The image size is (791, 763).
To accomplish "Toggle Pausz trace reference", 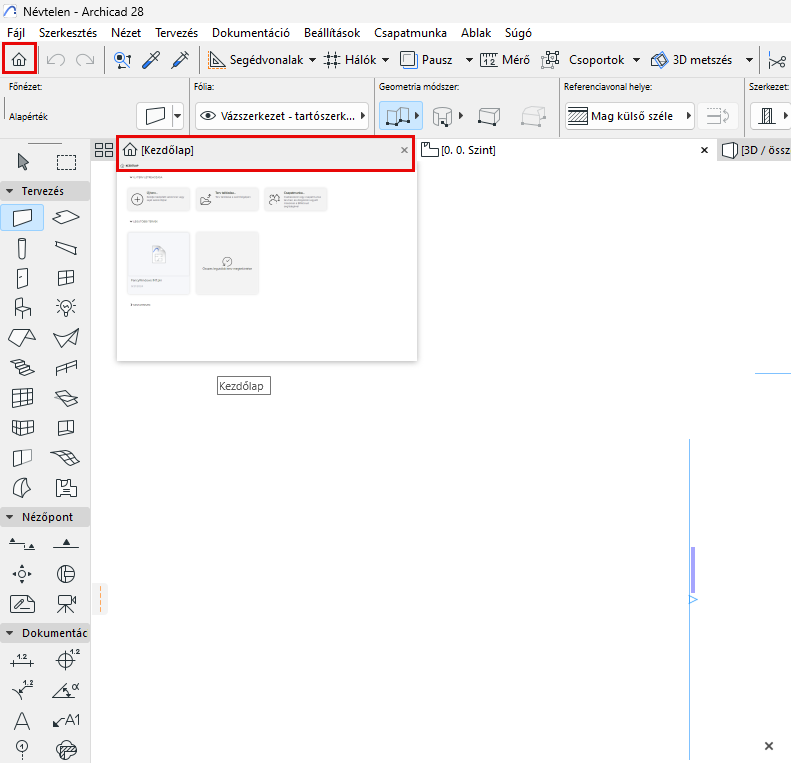I will point(426,60).
